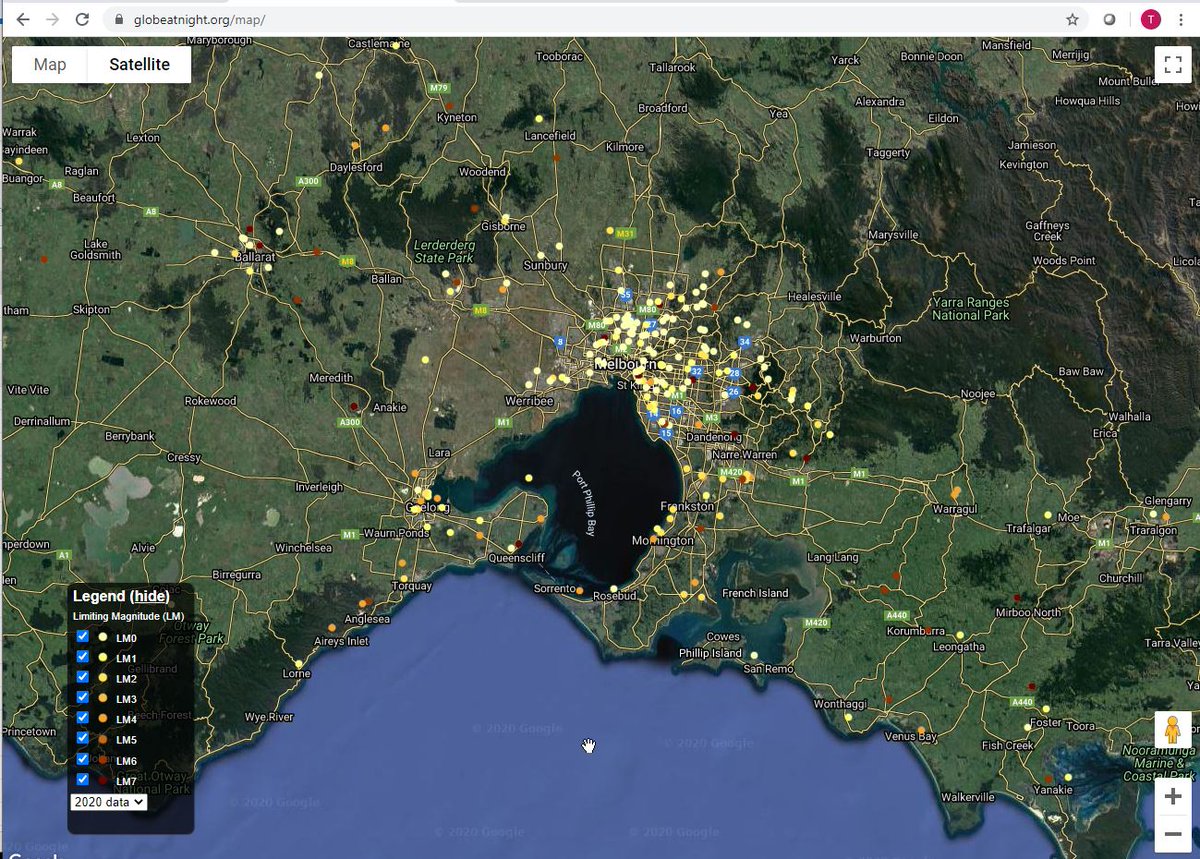Screen dimensions: 1200x859
Task: View site security lock info
Action: [119, 19]
